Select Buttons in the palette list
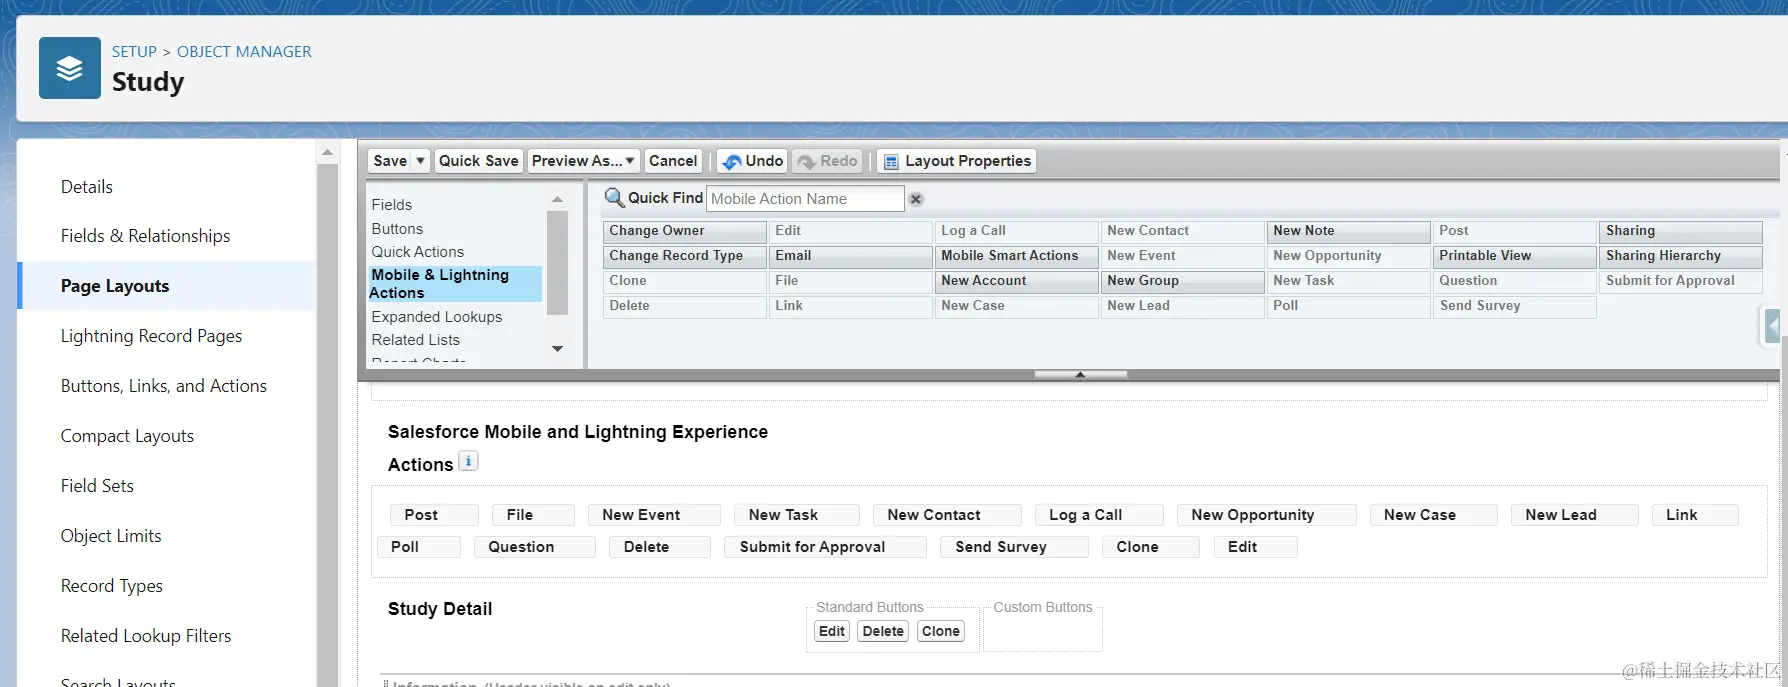The width and height of the screenshot is (1788, 687). (397, 229)
